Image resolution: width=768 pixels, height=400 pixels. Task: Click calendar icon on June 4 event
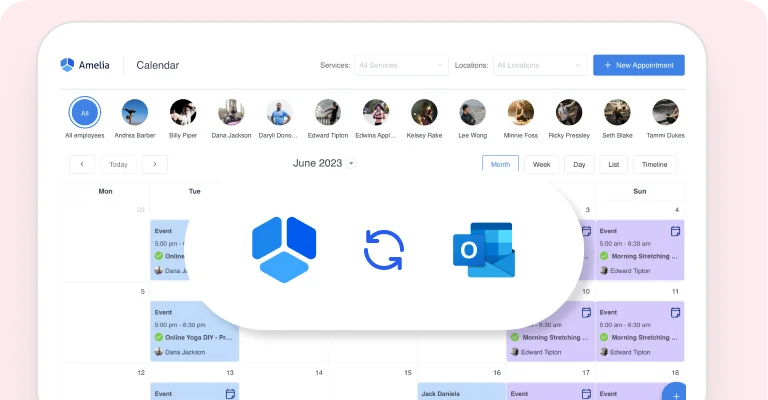point(675,231)
